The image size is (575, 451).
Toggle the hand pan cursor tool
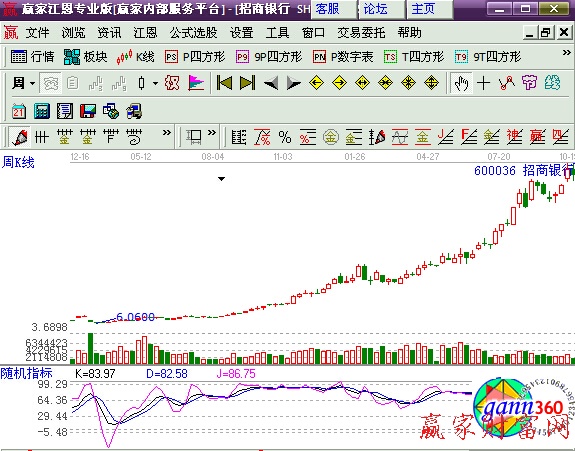coord(461,83)
